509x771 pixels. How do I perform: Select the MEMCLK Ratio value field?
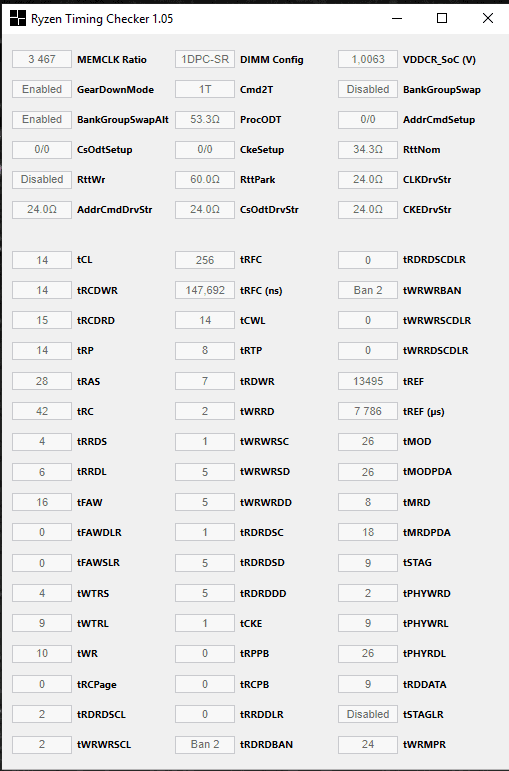[x=42, y=59]
